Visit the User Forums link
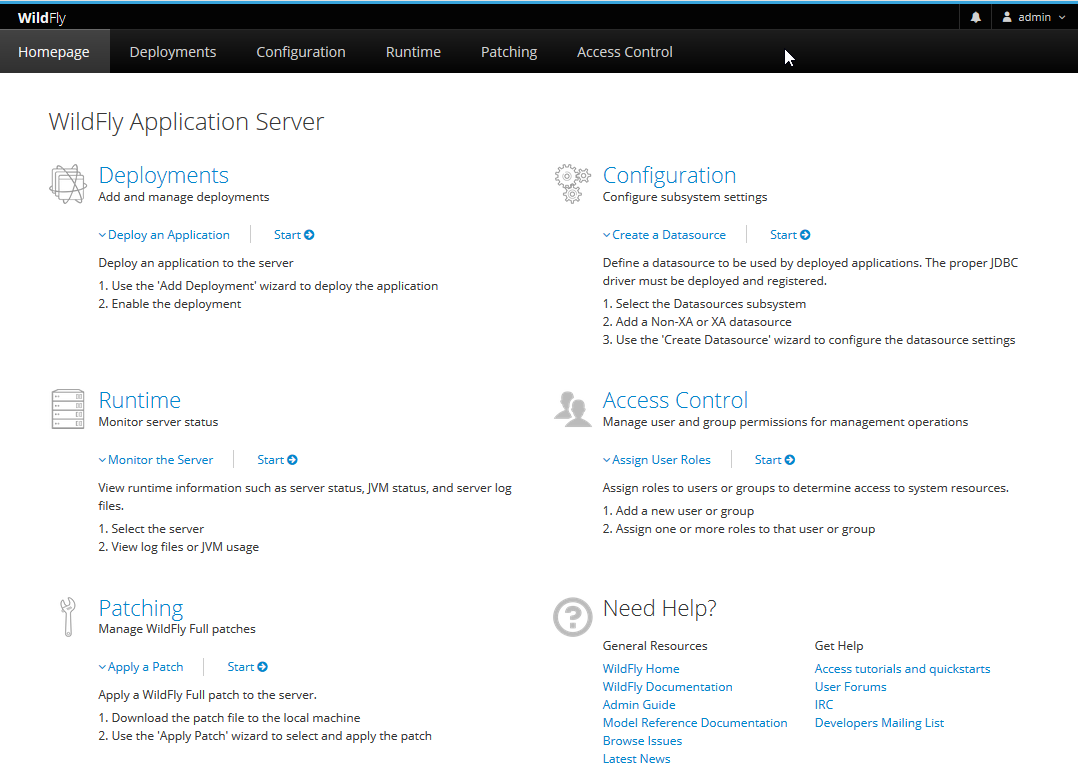This screenshot has width=1078, height=769. 850,687
